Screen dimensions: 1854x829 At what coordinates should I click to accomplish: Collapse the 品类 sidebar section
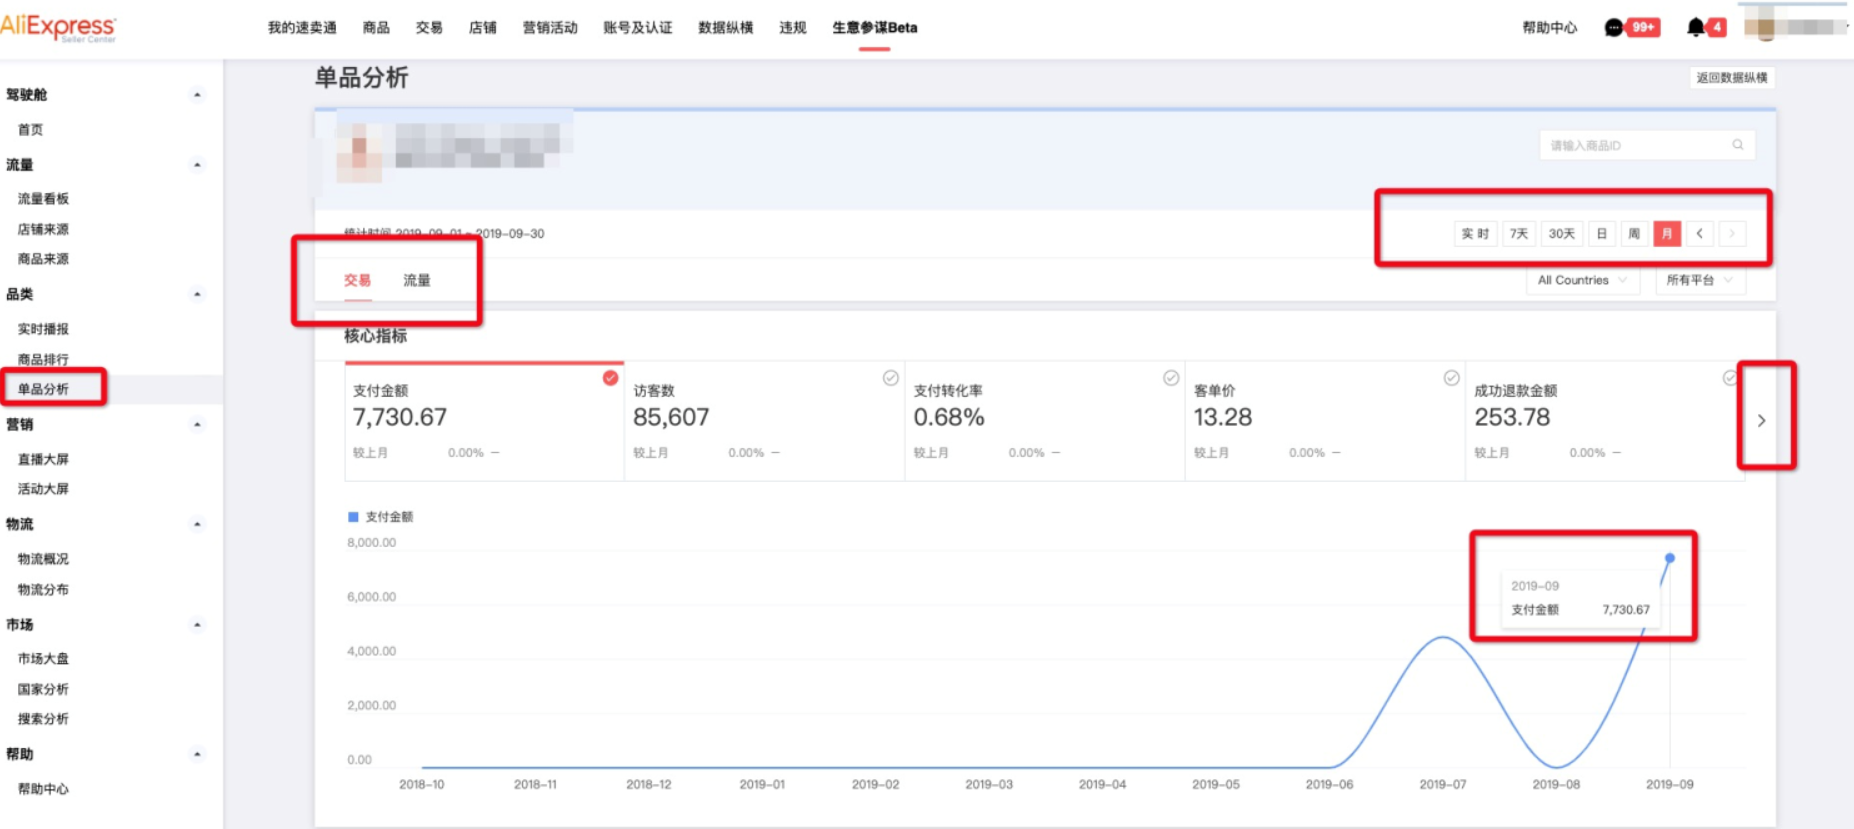coord(197,294)
